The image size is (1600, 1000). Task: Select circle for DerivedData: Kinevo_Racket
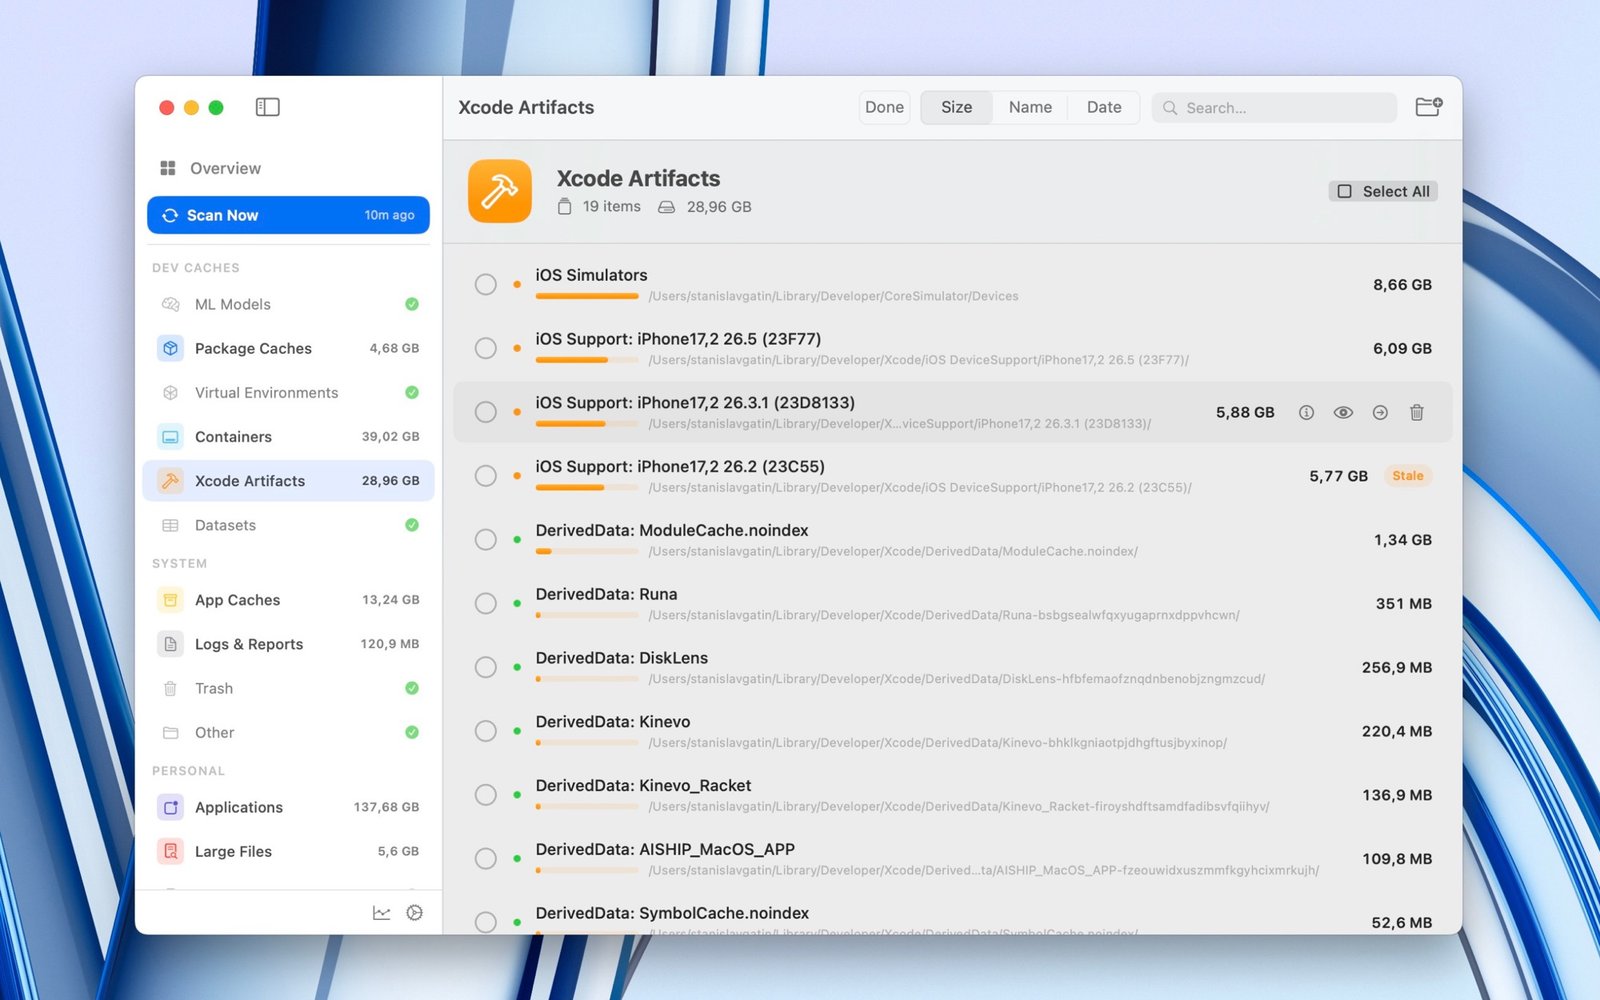pyautogui.click(x=486, y=795)
